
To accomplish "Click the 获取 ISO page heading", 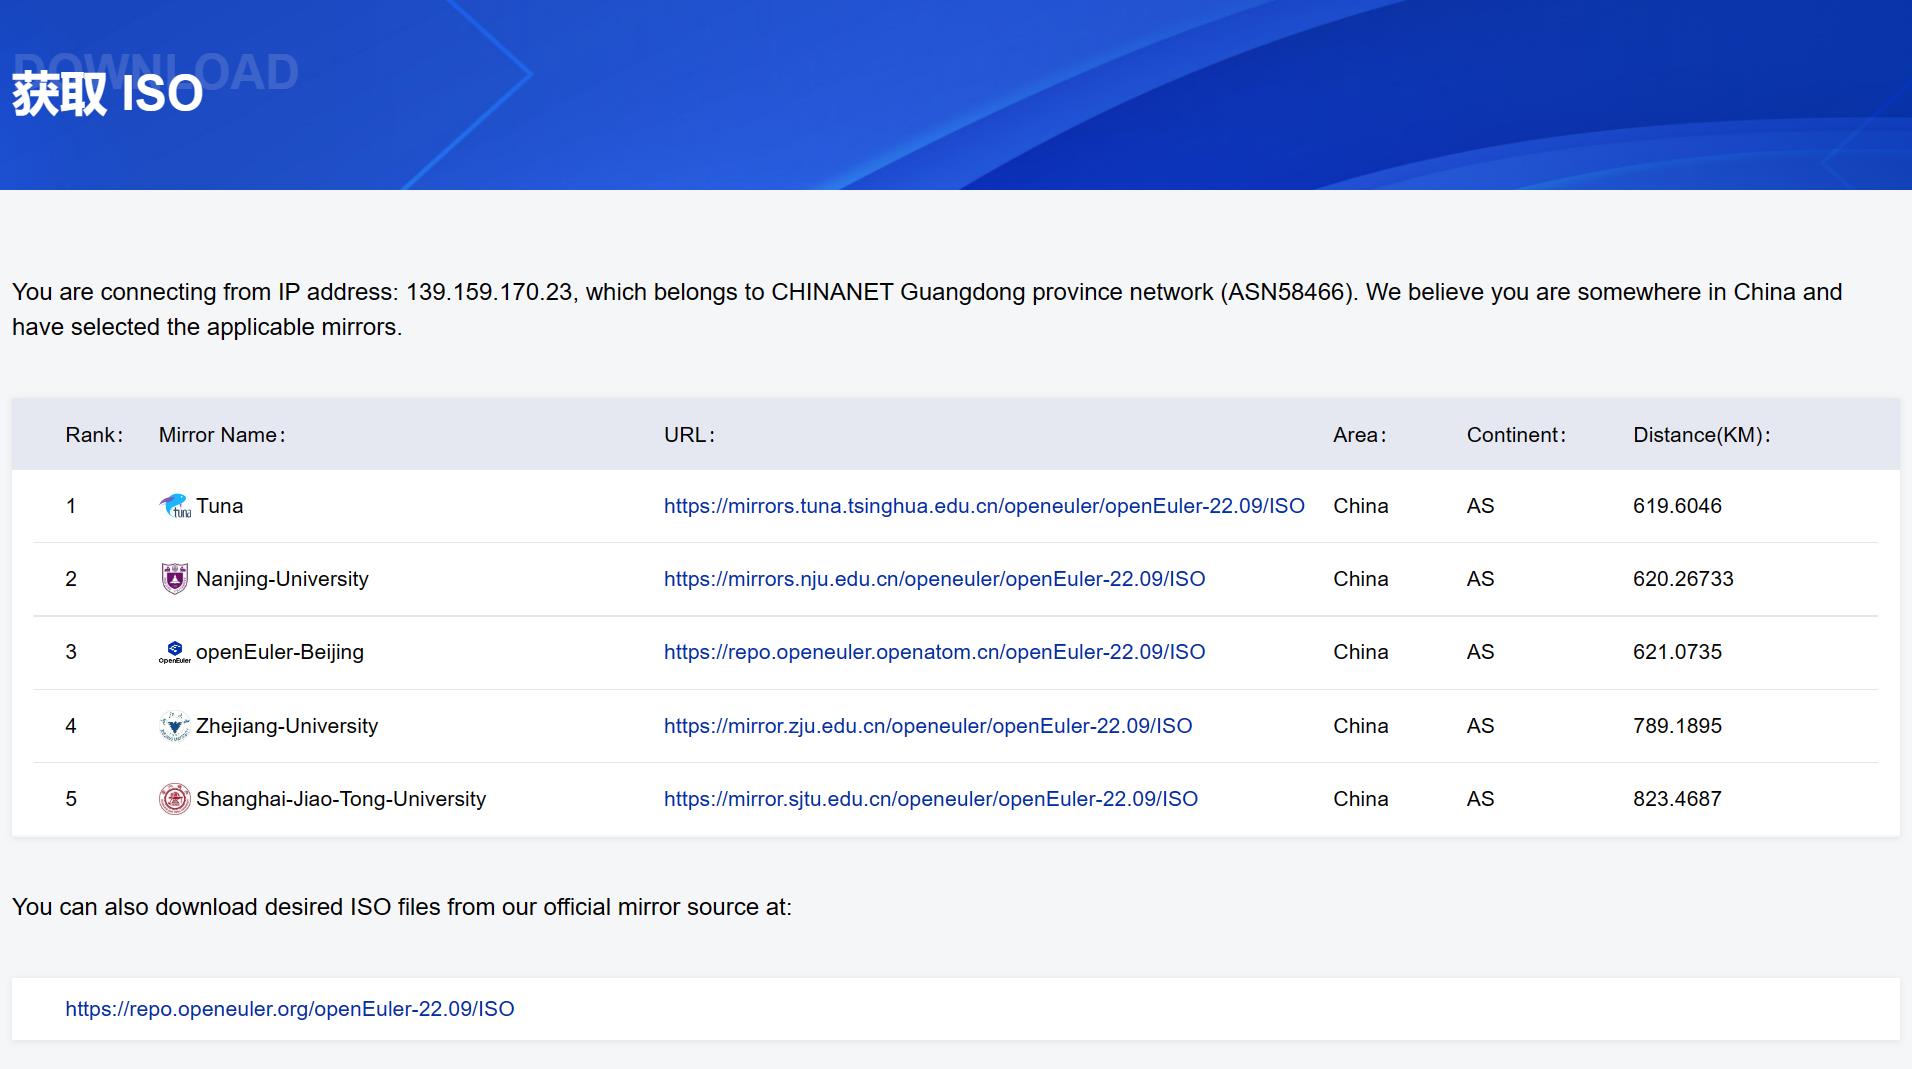I will (x=108, y=94).
